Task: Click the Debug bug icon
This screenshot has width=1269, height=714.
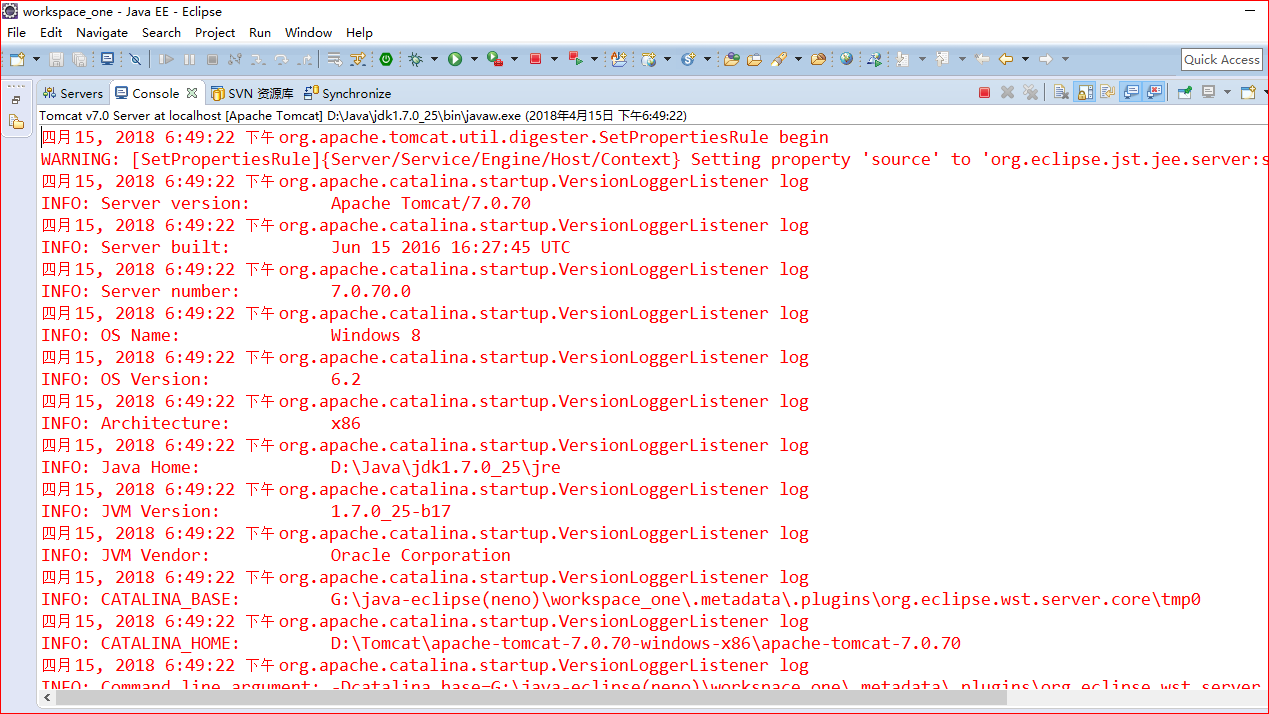Action: coord(415,59)
